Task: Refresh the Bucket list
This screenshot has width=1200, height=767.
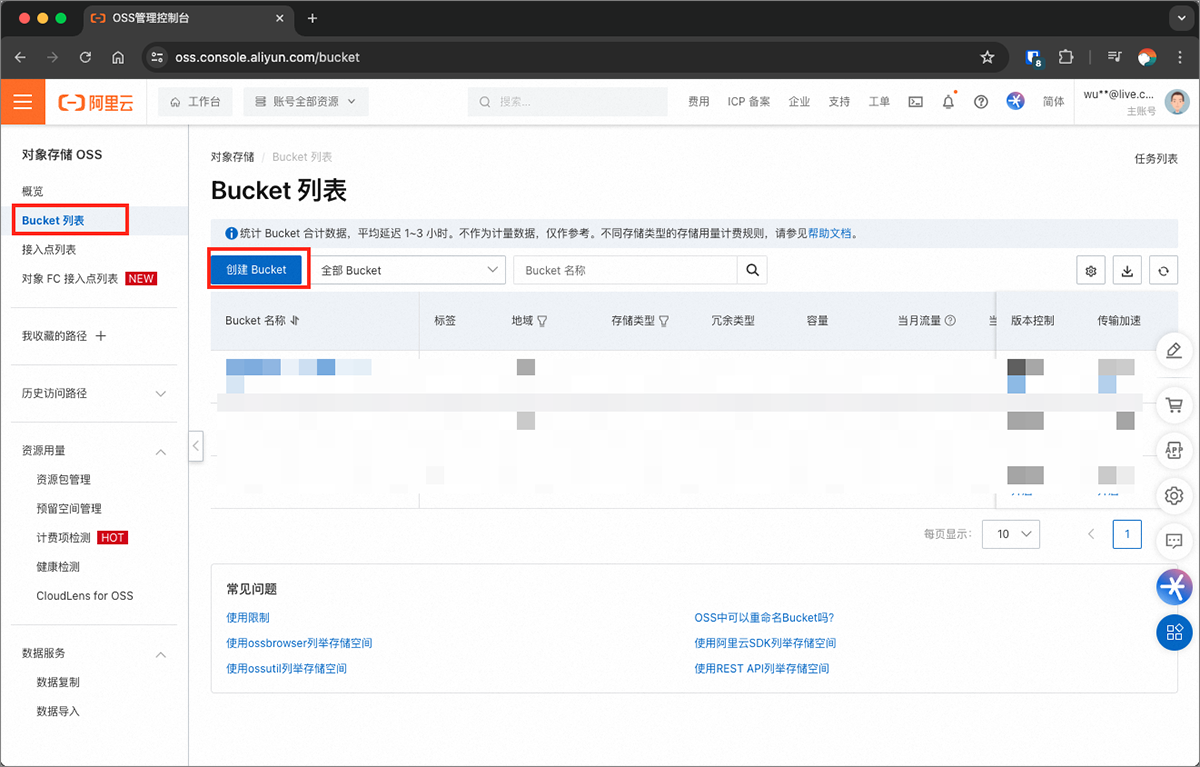Action: pyautogui.click(x=1163, y=270)
